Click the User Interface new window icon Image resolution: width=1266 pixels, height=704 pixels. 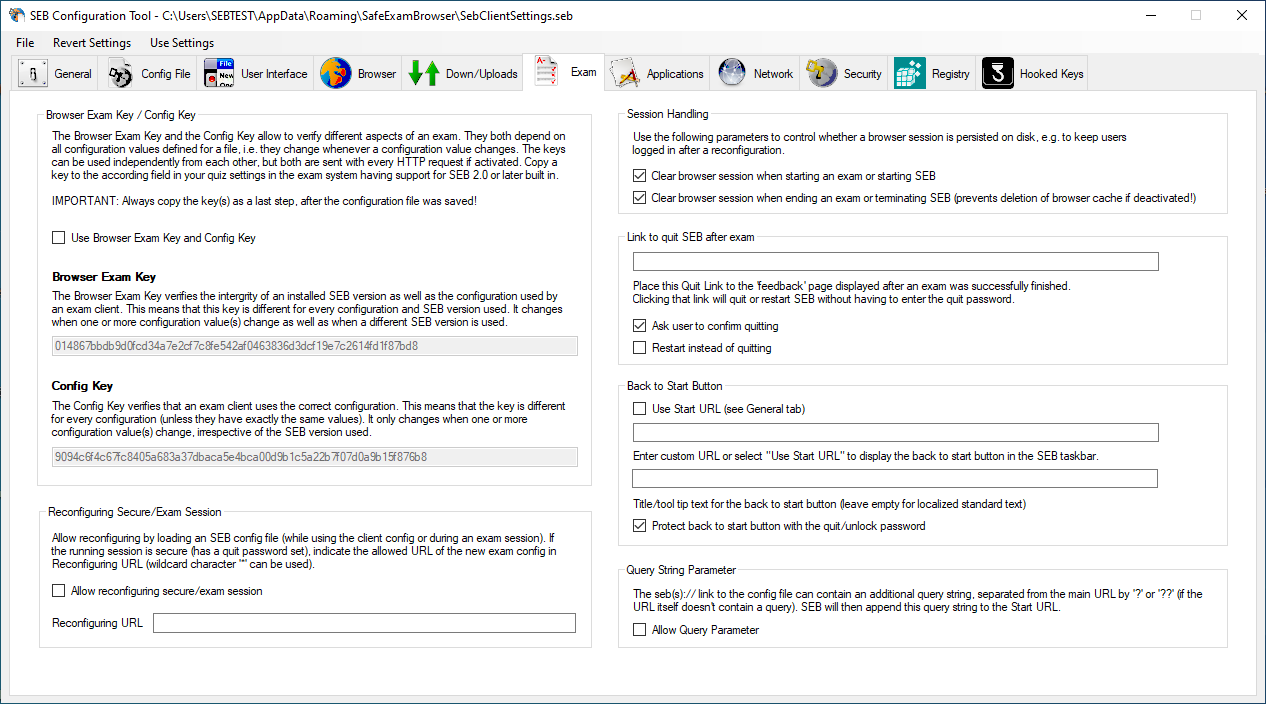tap(218, 72)
